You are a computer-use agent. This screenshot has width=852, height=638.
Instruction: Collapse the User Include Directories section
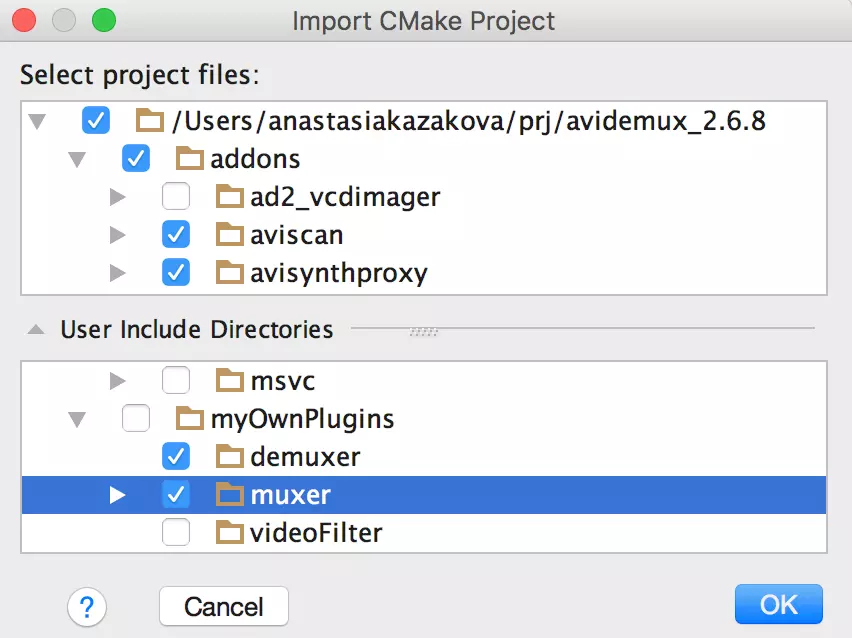tap(36, 329)
